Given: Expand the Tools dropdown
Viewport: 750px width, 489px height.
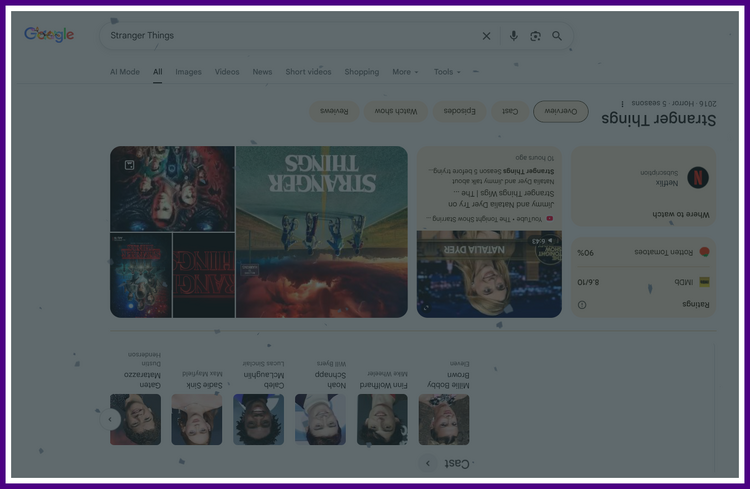Looking at the screenshot, I should point(447,72).
